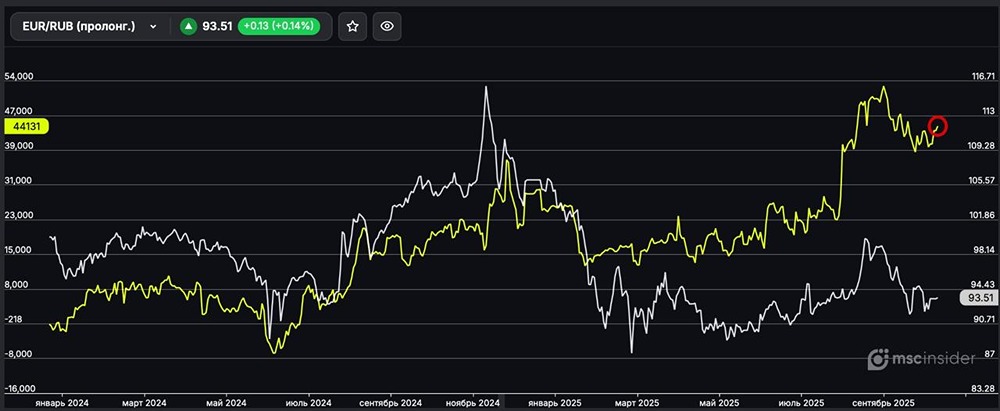Click the 87 tick on the right axis
1000x411 pixels.
point(989,354)
